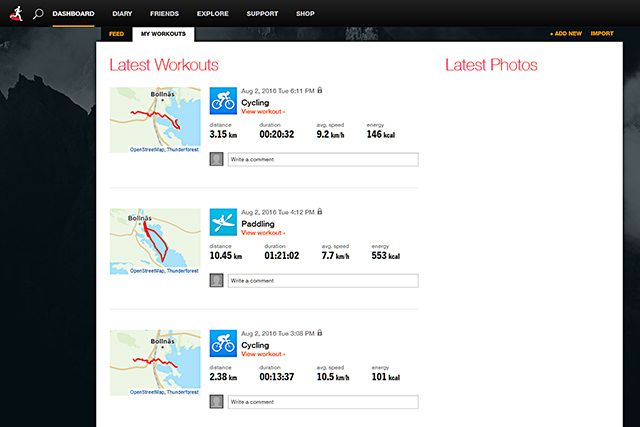This screenshot has width=640, height=427.
Task: Click the paddling kayak activity icon
Action: 223,221
